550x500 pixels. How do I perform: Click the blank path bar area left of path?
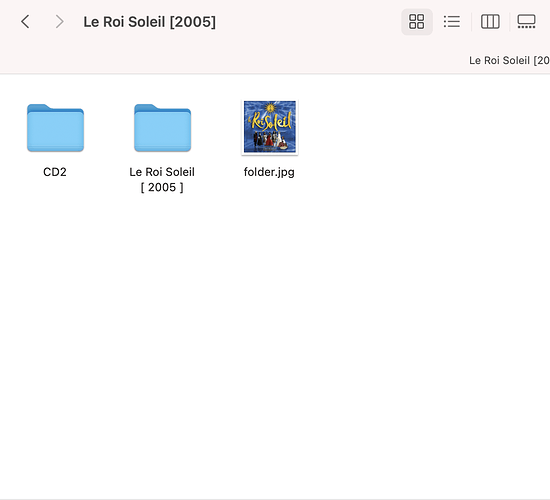tap(232, 60)
